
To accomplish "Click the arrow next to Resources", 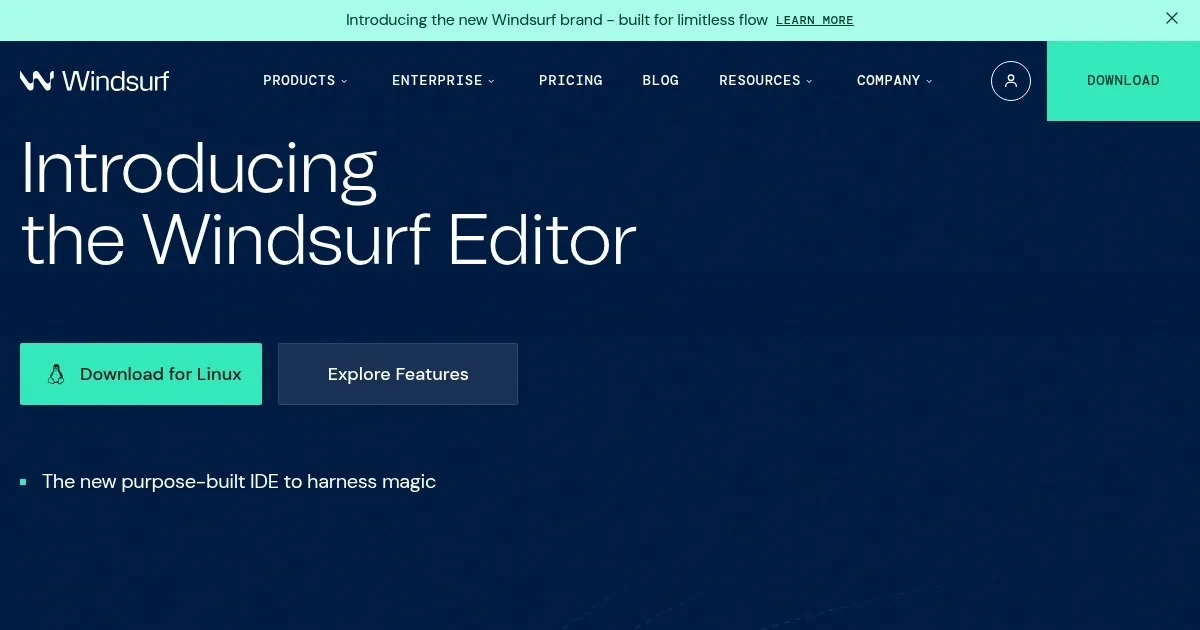I will (809, 81).
